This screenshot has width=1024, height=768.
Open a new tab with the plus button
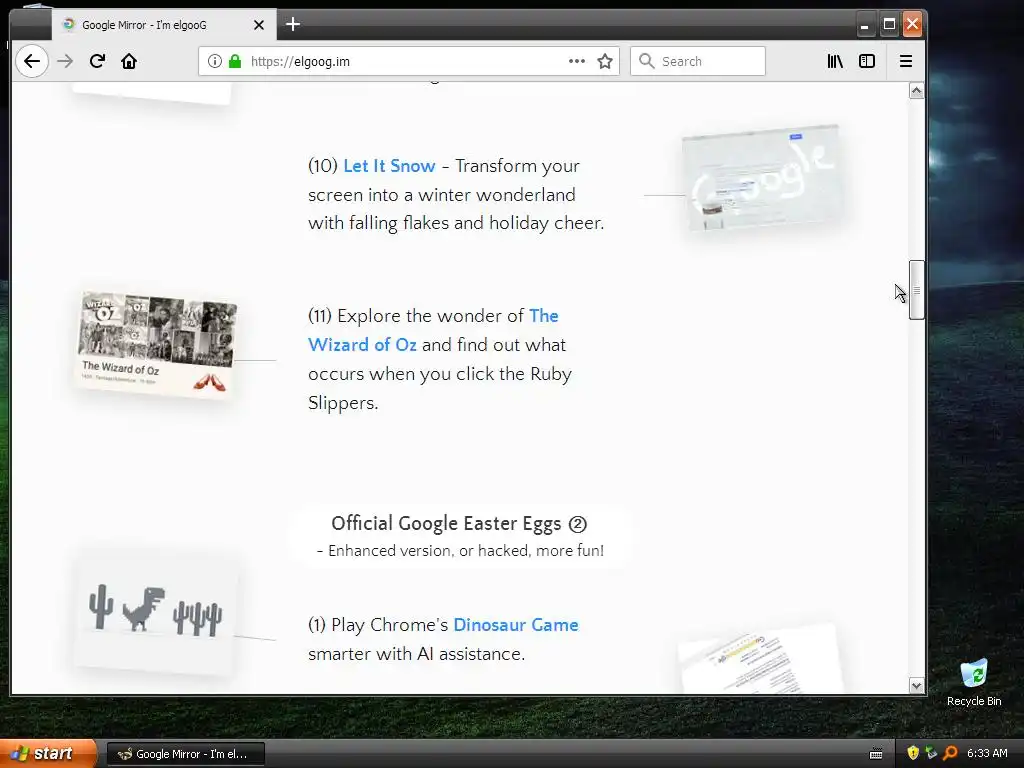293,25
